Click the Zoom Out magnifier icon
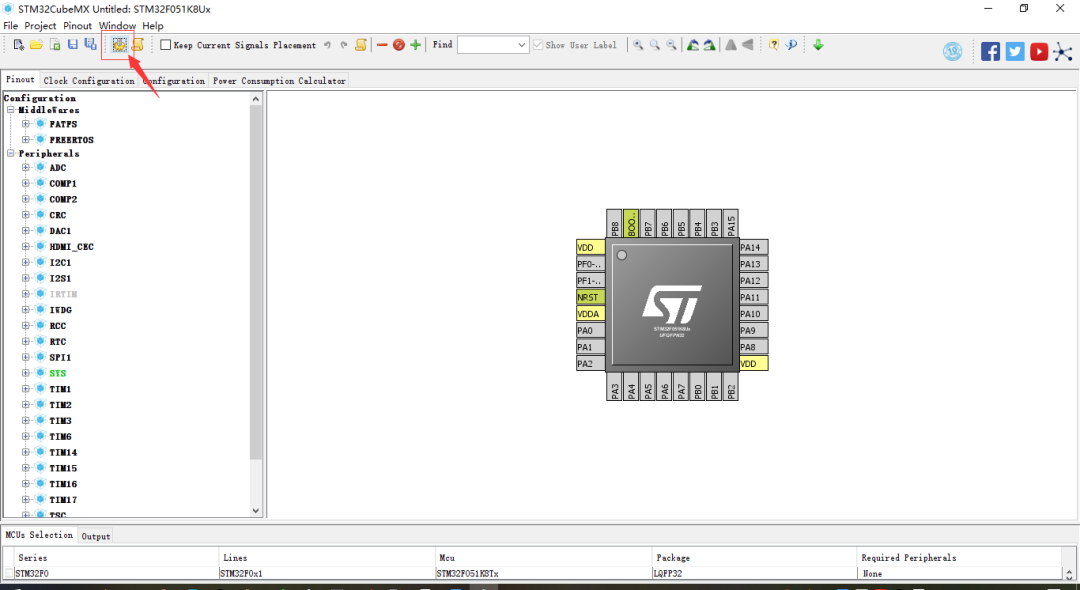 [x=672, y=45]
